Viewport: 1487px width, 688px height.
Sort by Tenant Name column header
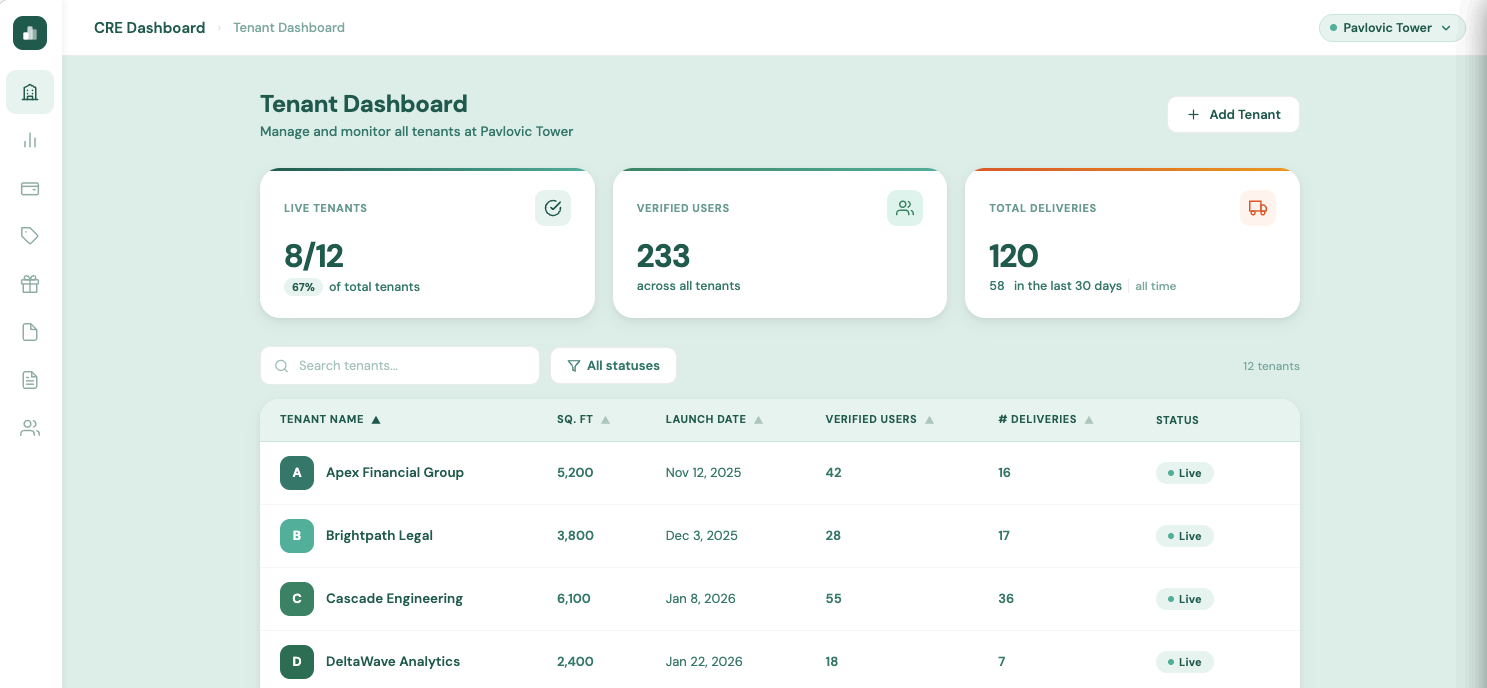pos(330,420)
